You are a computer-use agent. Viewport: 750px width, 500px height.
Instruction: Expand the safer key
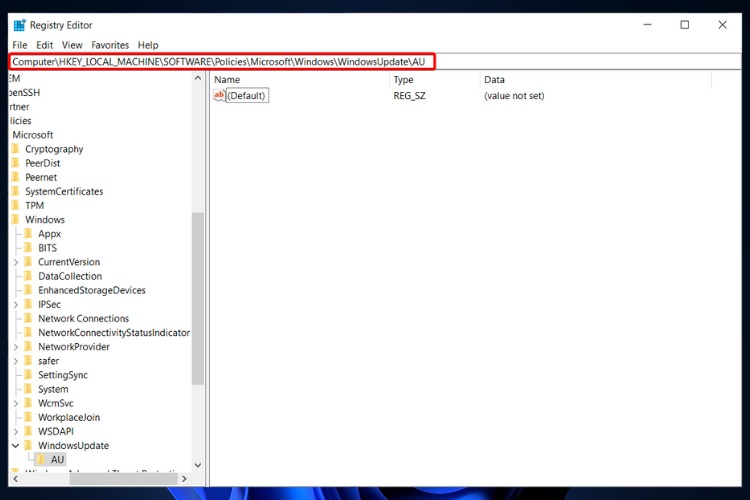(x=15, y=361)
